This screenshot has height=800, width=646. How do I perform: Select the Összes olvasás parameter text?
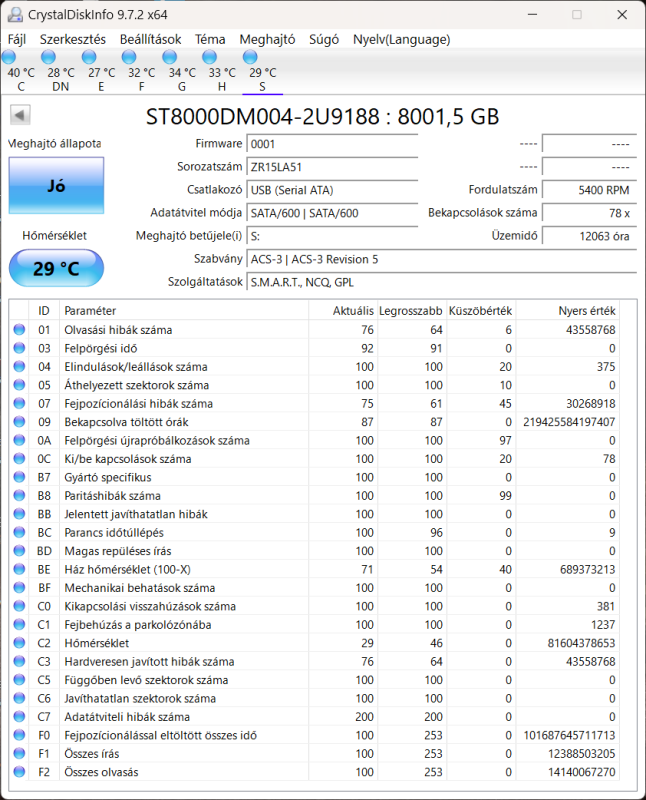pos(101,772)
